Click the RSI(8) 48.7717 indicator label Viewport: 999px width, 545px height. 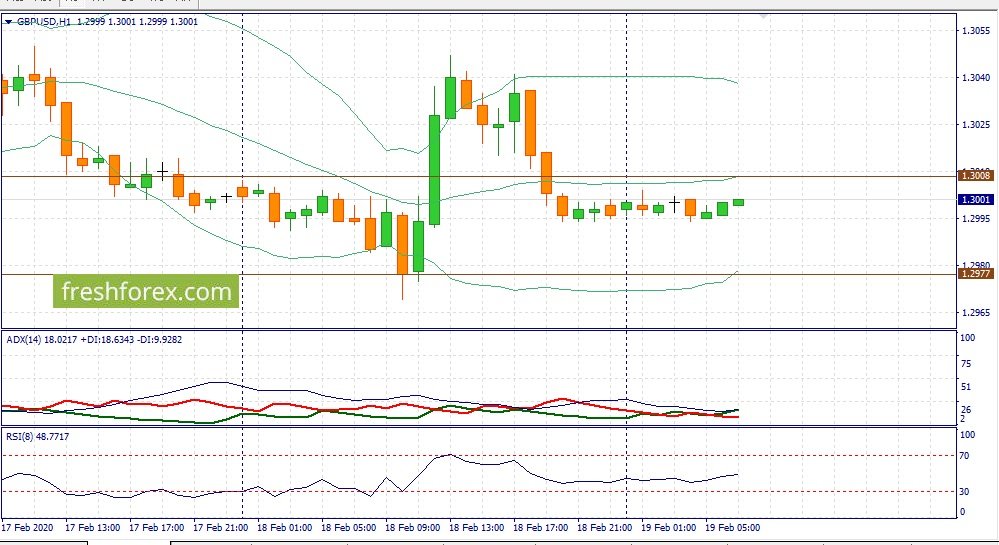tap(38, 437)
